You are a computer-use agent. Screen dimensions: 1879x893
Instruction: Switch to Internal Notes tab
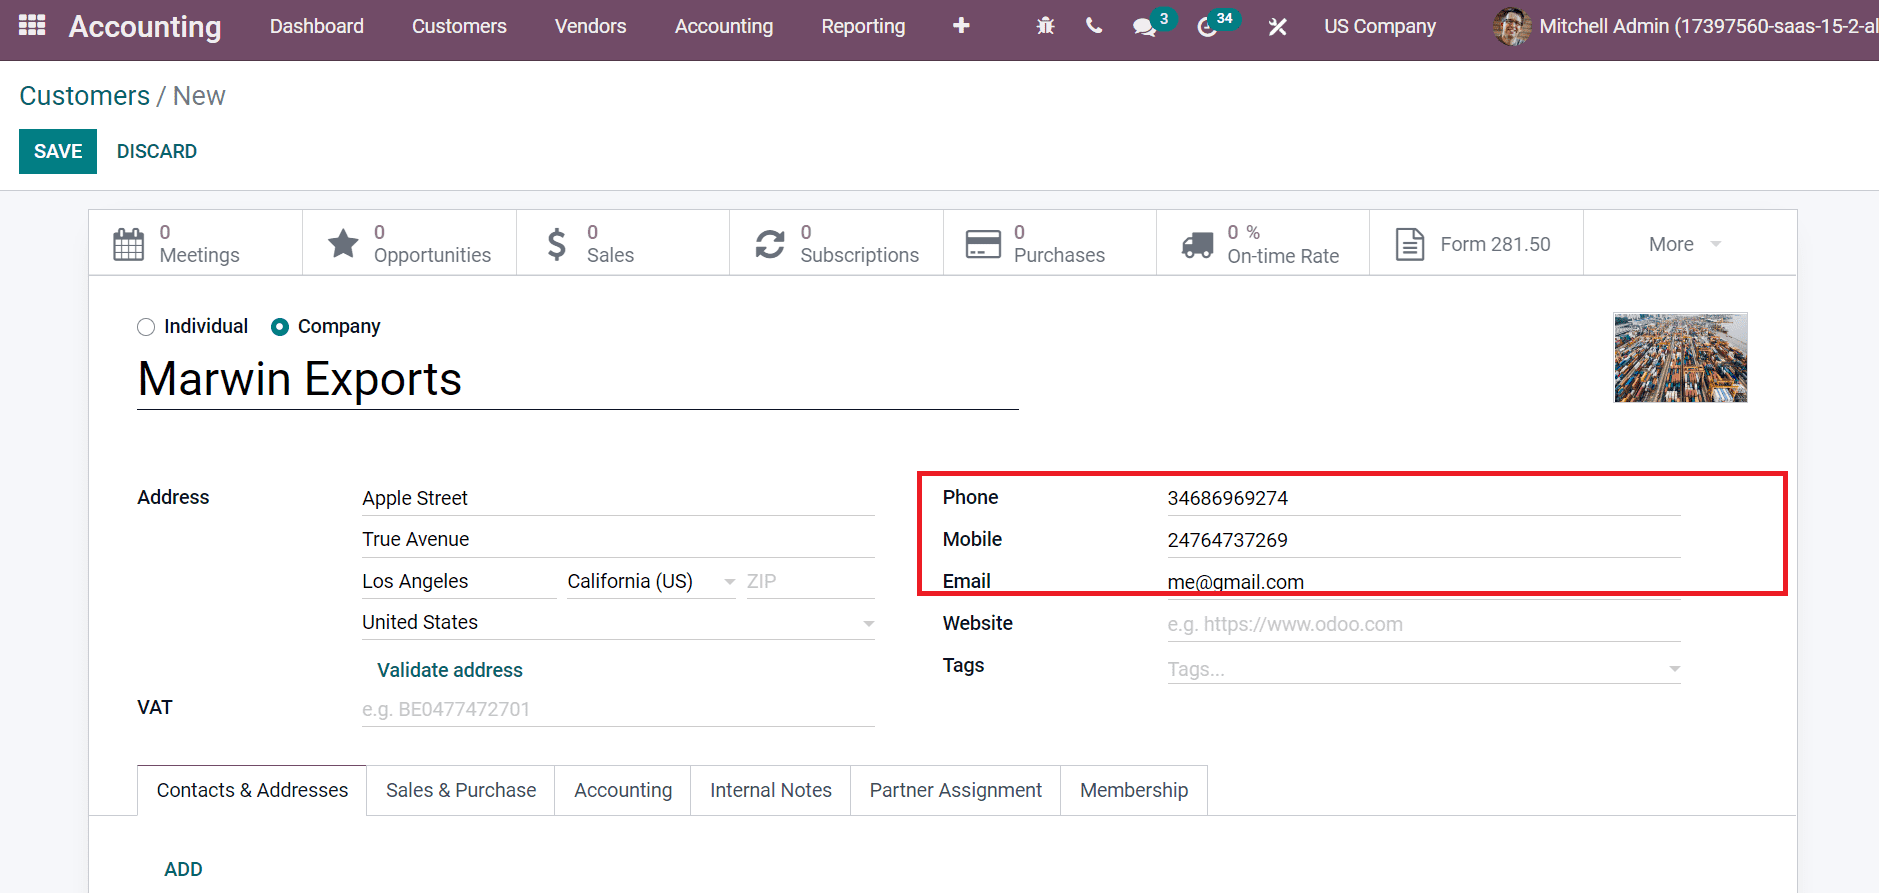771,790
